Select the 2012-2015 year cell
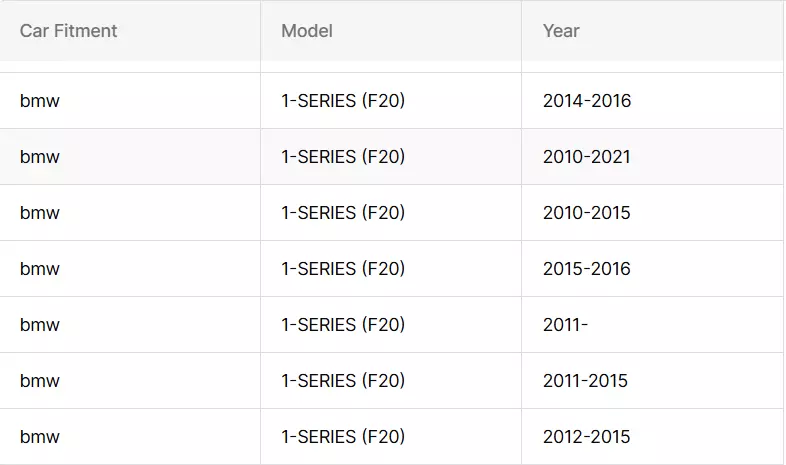The width and height of the screenshot is (786, 465). click(x=586, y=437)
